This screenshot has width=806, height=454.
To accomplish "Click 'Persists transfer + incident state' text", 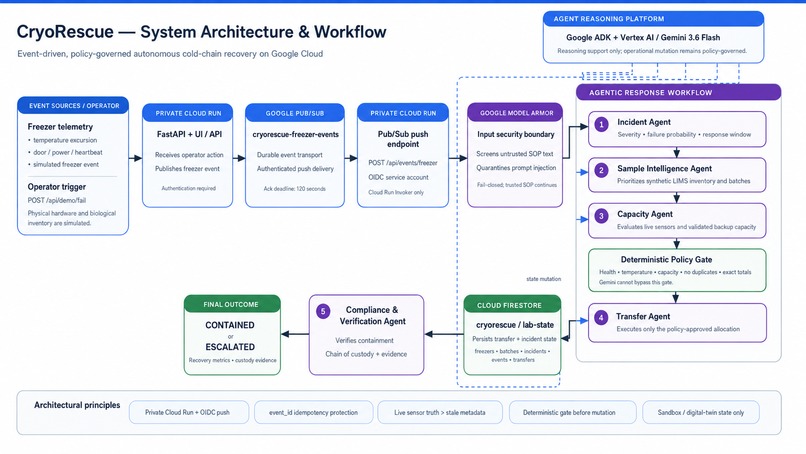I will [x=514, y=339].
